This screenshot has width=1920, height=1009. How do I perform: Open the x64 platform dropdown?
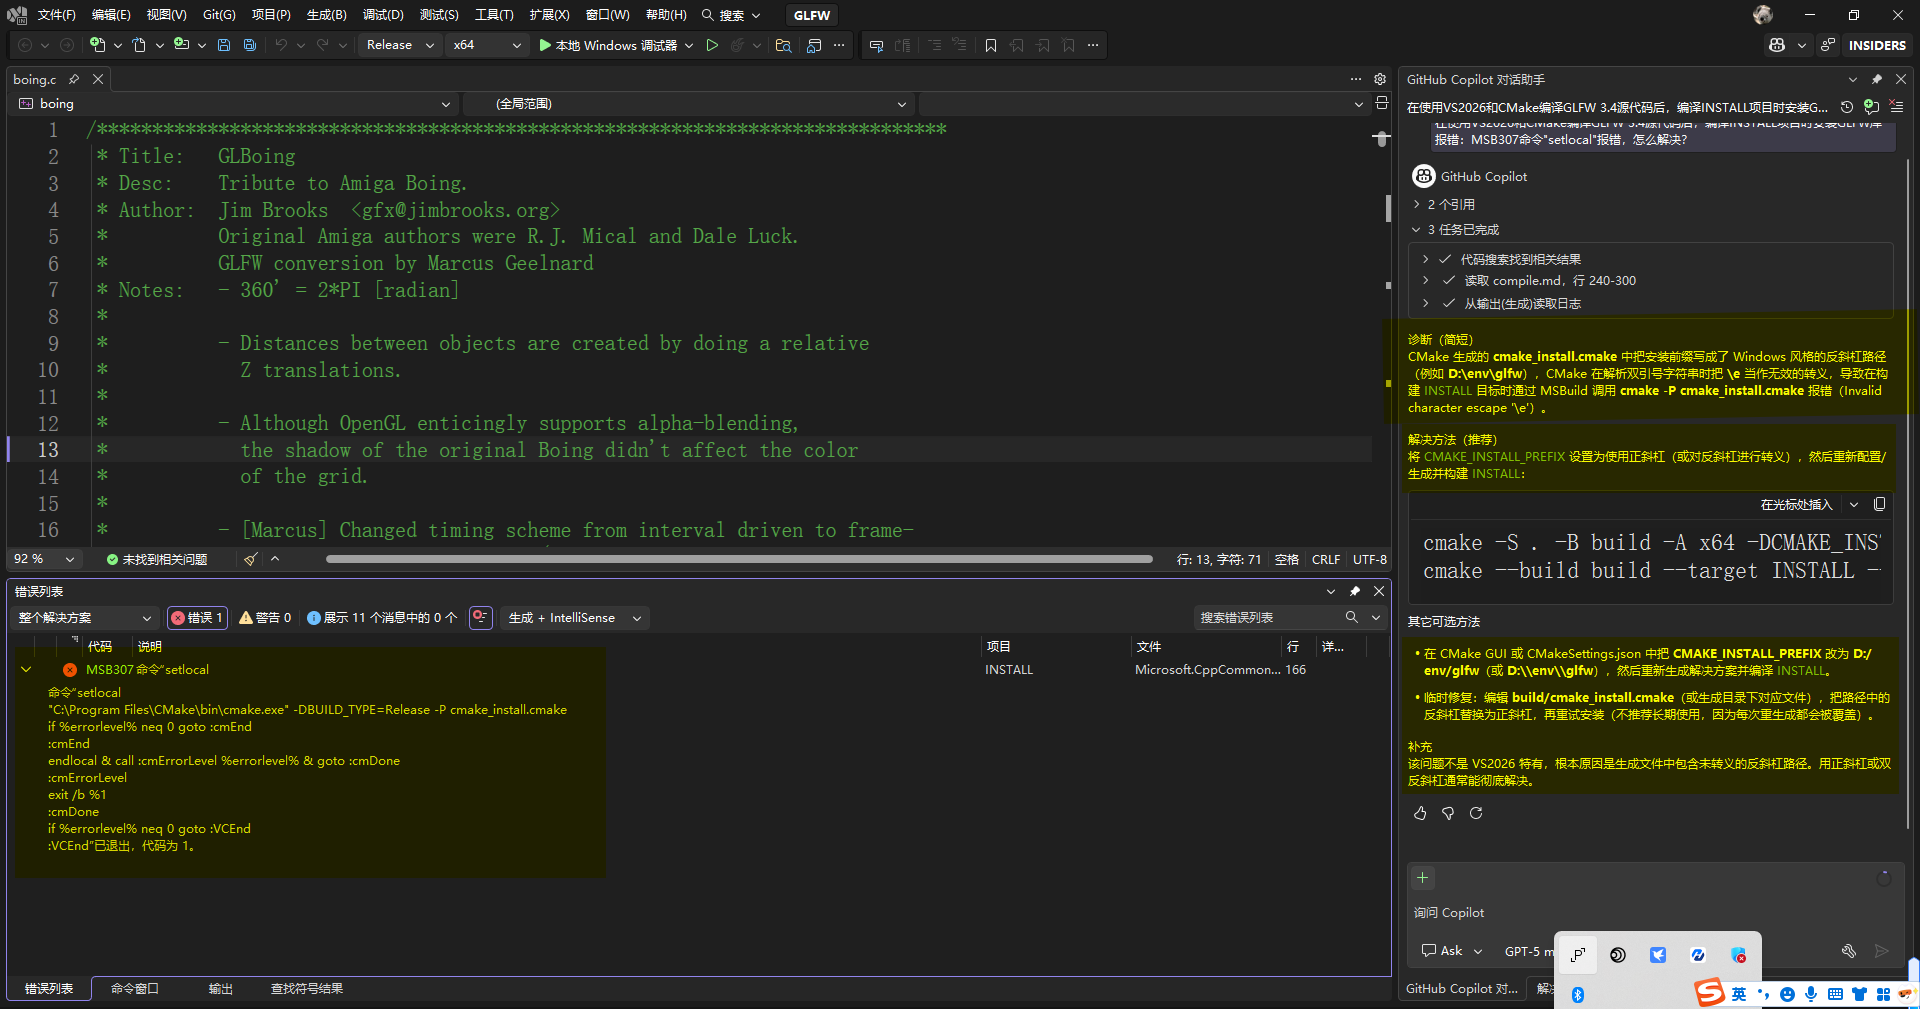click(487, 45)
